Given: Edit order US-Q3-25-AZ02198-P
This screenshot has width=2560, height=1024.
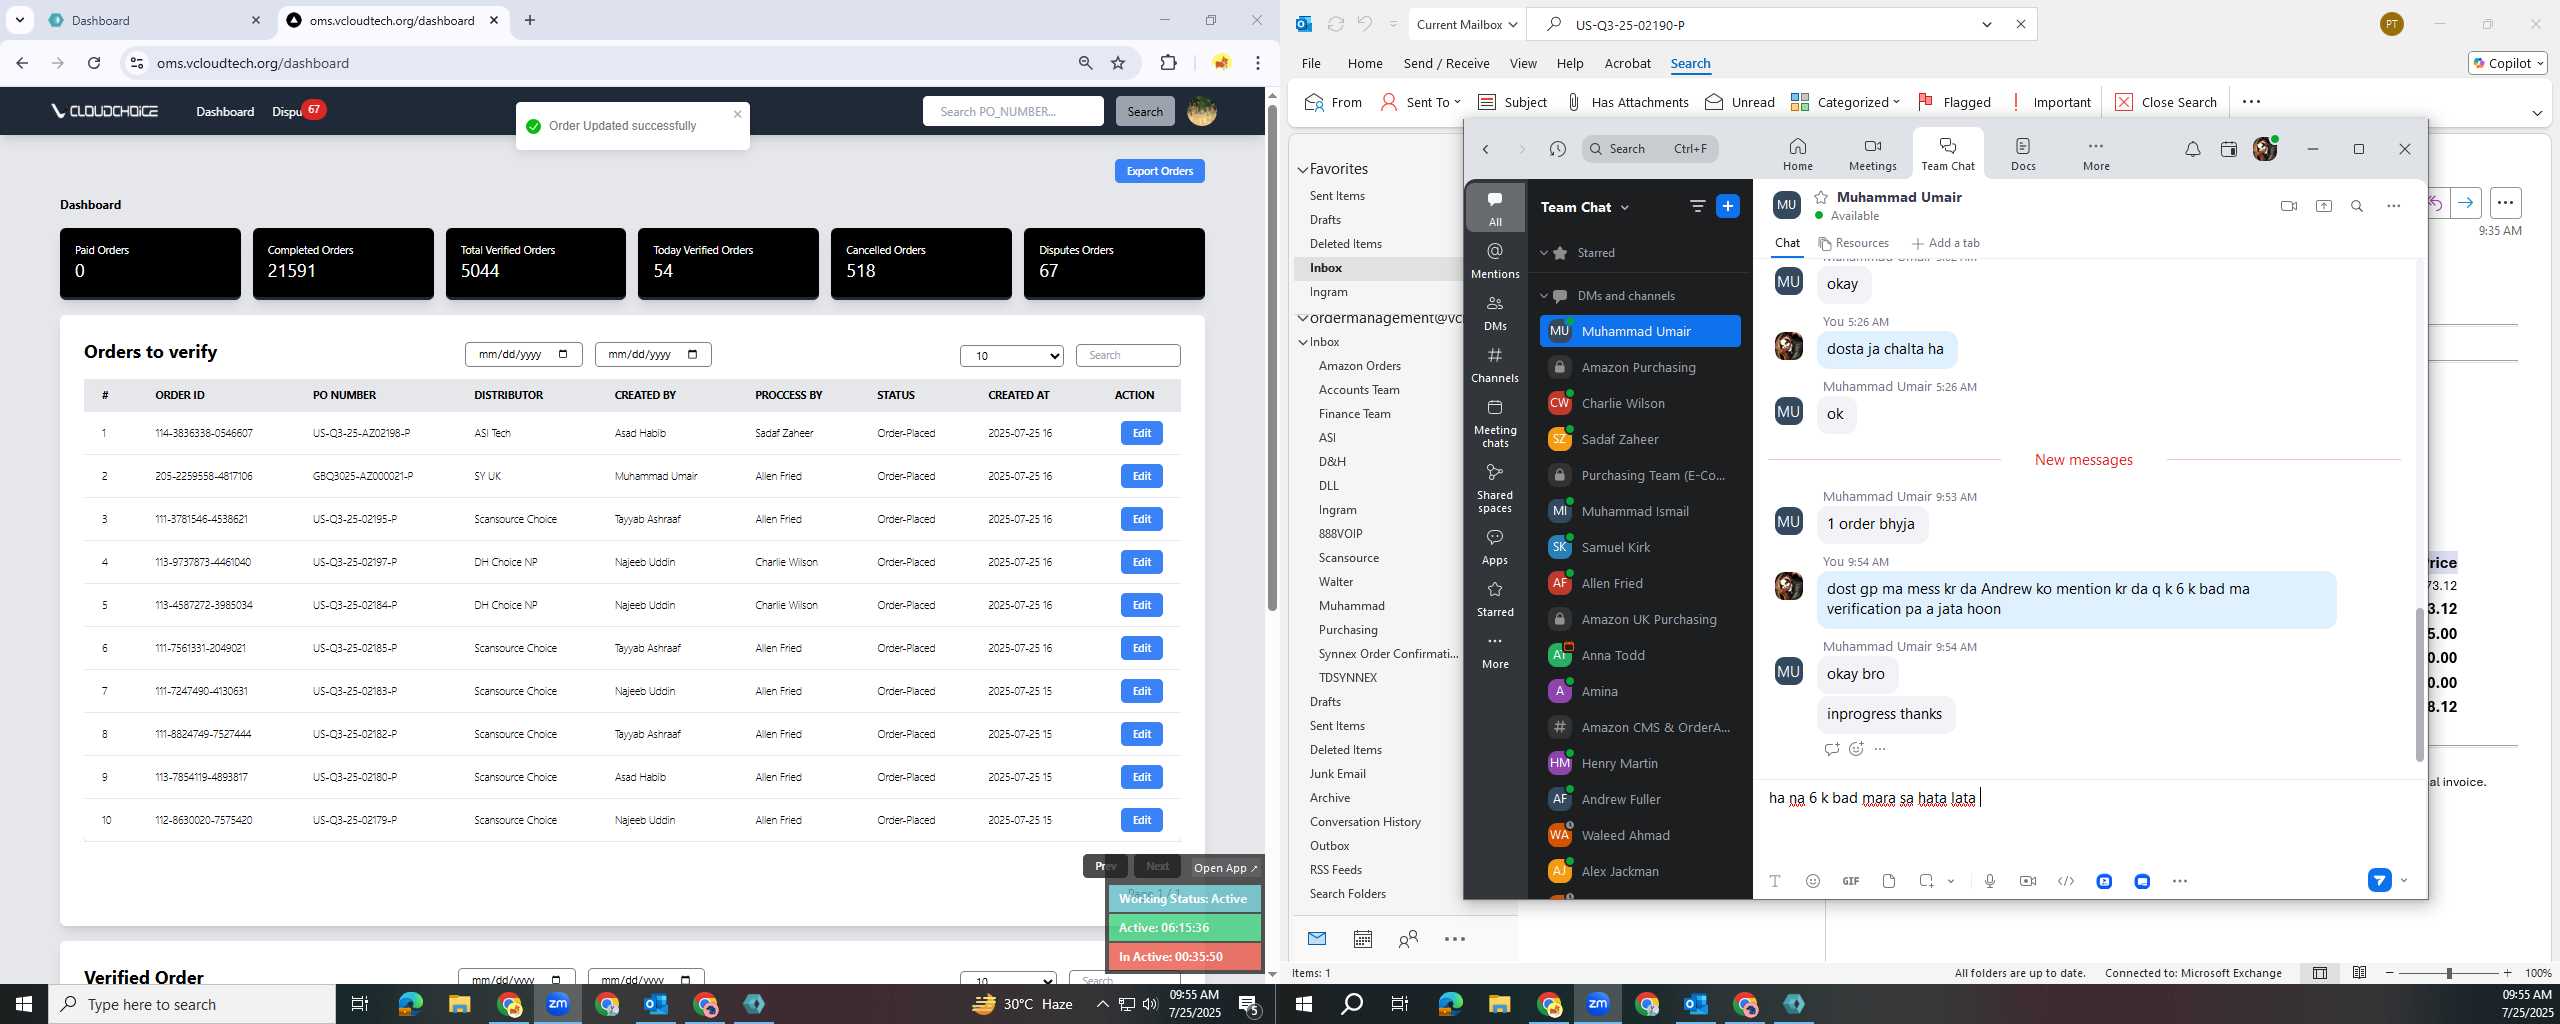Looking at the screenshot, I should click(x=1141, y=433).
